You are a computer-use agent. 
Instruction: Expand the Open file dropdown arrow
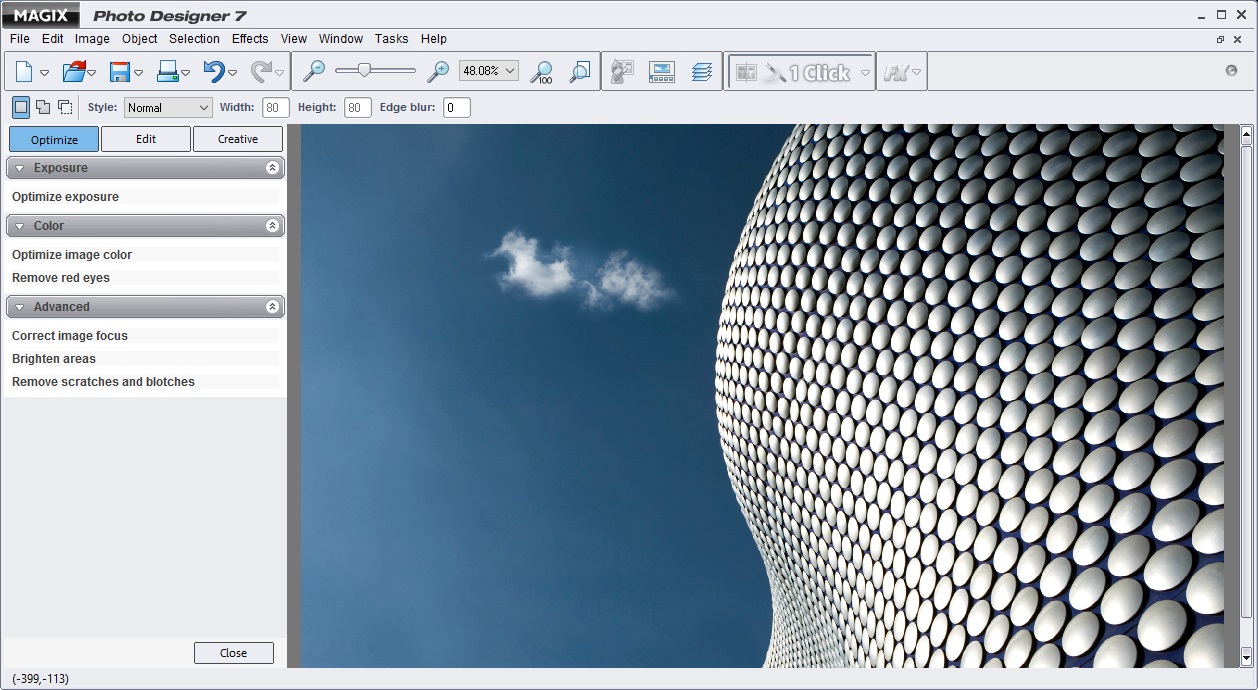coord(92,73)
